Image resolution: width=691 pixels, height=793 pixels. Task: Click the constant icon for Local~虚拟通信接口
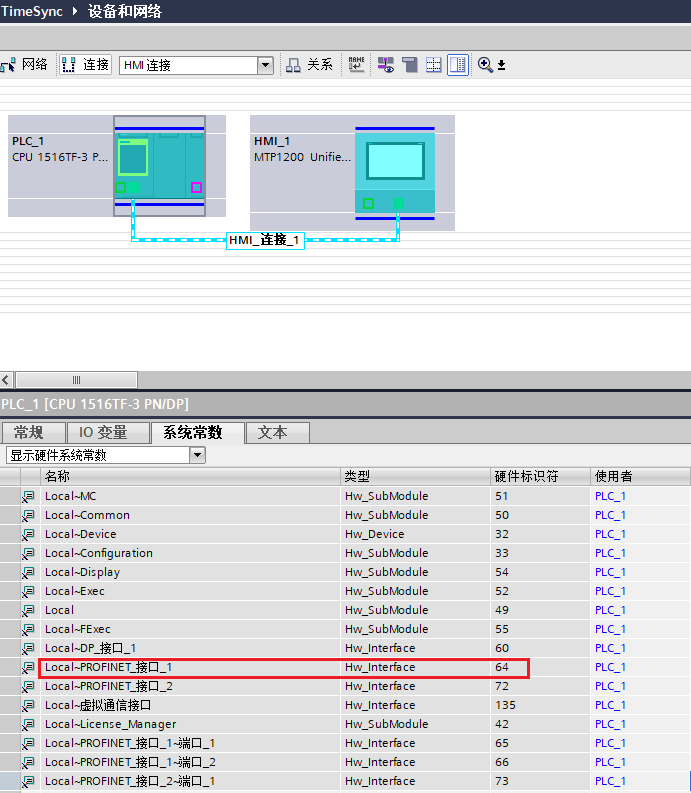(x=28, y=706)
